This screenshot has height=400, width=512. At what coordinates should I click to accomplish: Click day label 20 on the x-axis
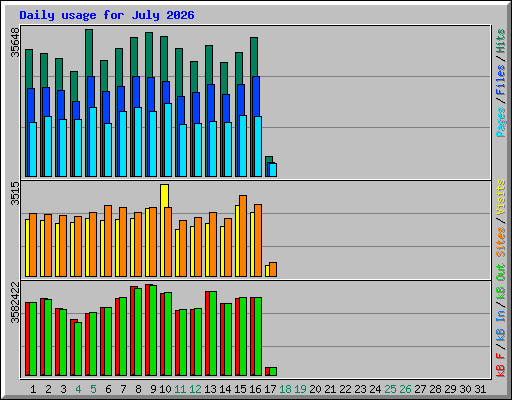[315, 389]
